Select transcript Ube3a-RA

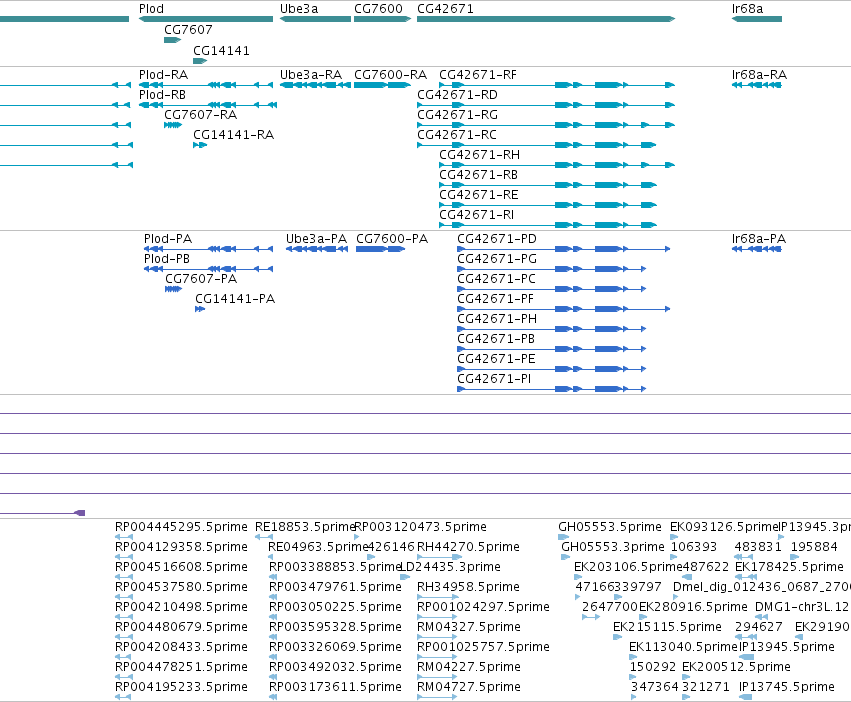coord(315,85)
